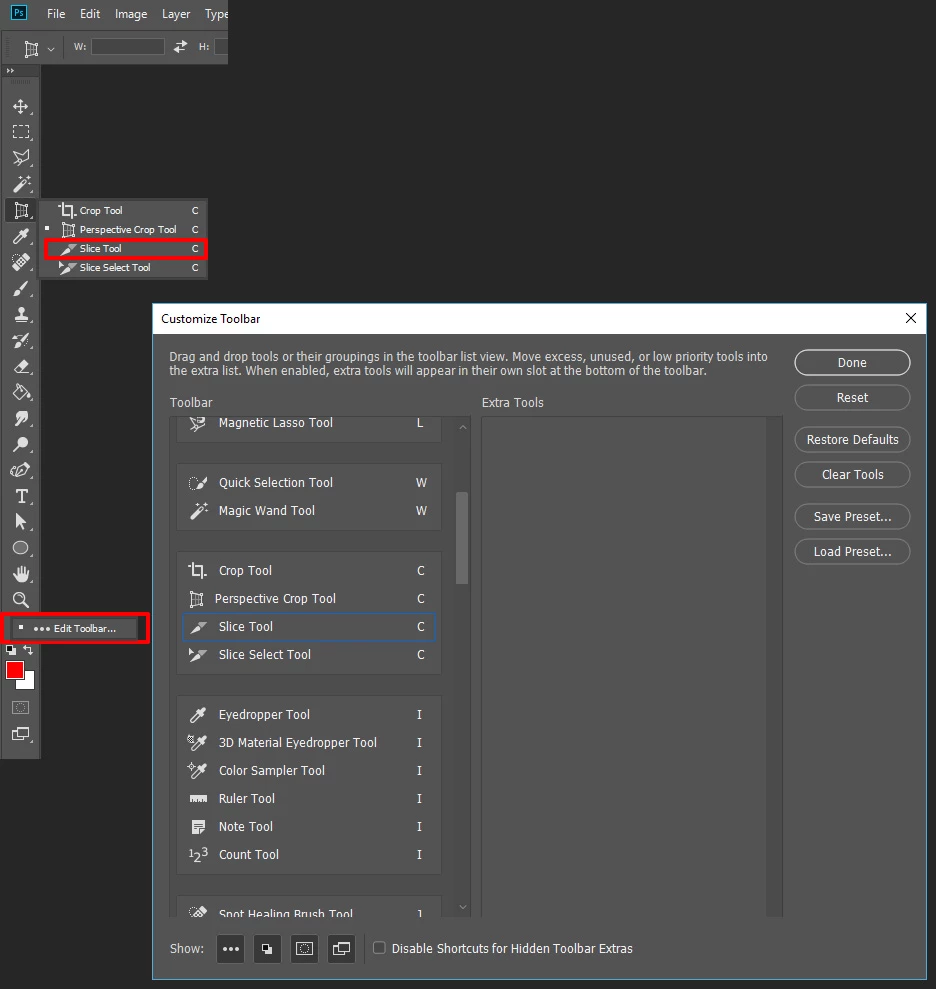Open the Image menu
This screenshot has width=936, height=989.
point(131,13)
